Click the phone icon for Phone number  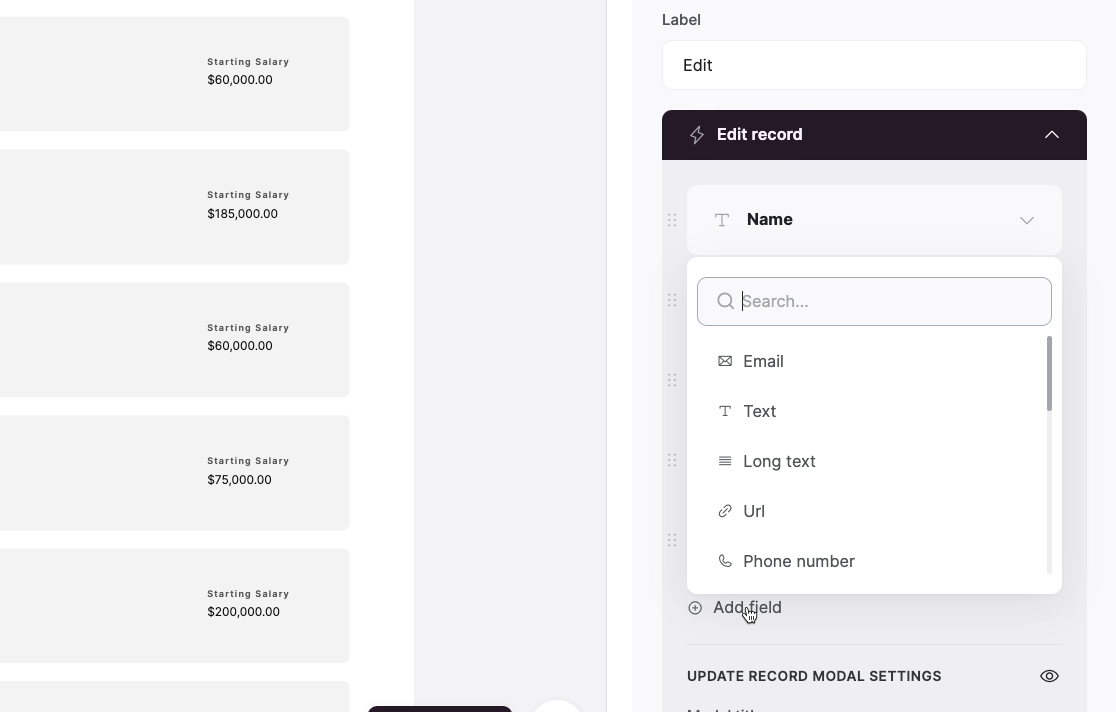(725, 561)
